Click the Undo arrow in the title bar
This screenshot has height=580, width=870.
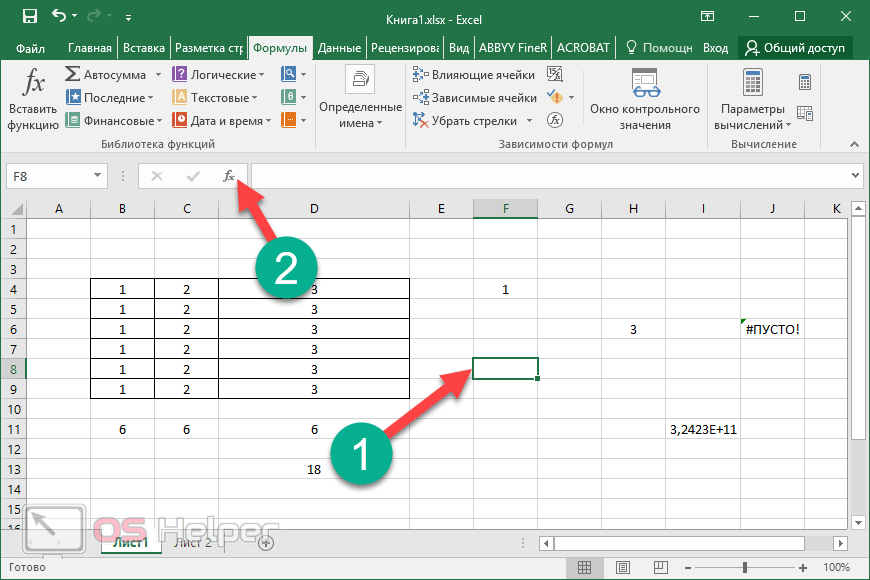[x=59, y=17]
